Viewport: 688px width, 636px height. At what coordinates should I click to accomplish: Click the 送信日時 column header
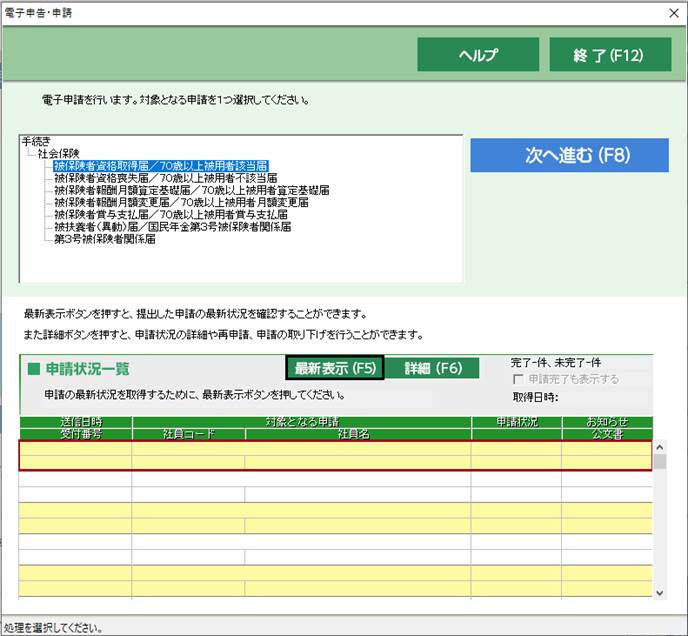tap(76, 422)
